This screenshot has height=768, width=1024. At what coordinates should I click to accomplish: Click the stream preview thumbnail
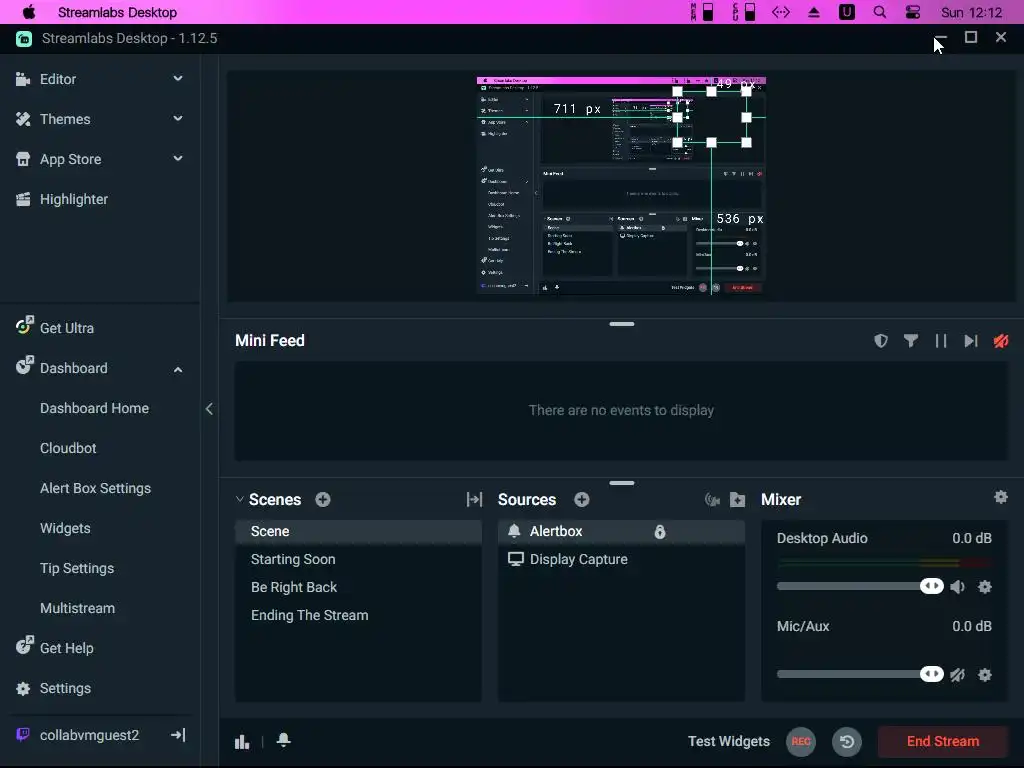(621, 186)
